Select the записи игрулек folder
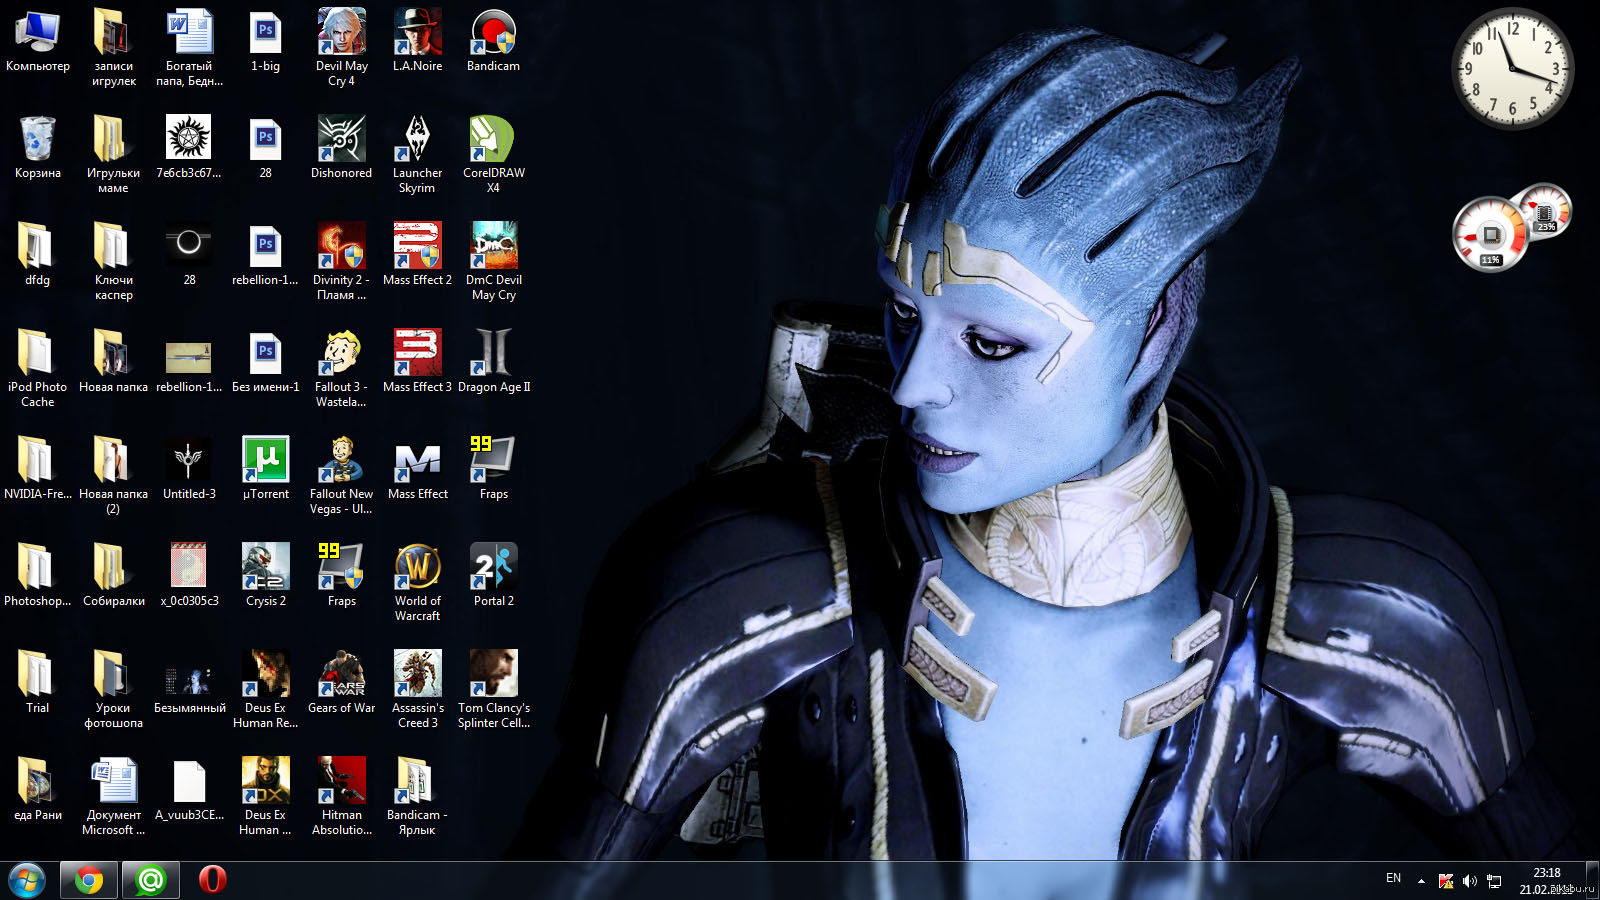 pos(114,47)
